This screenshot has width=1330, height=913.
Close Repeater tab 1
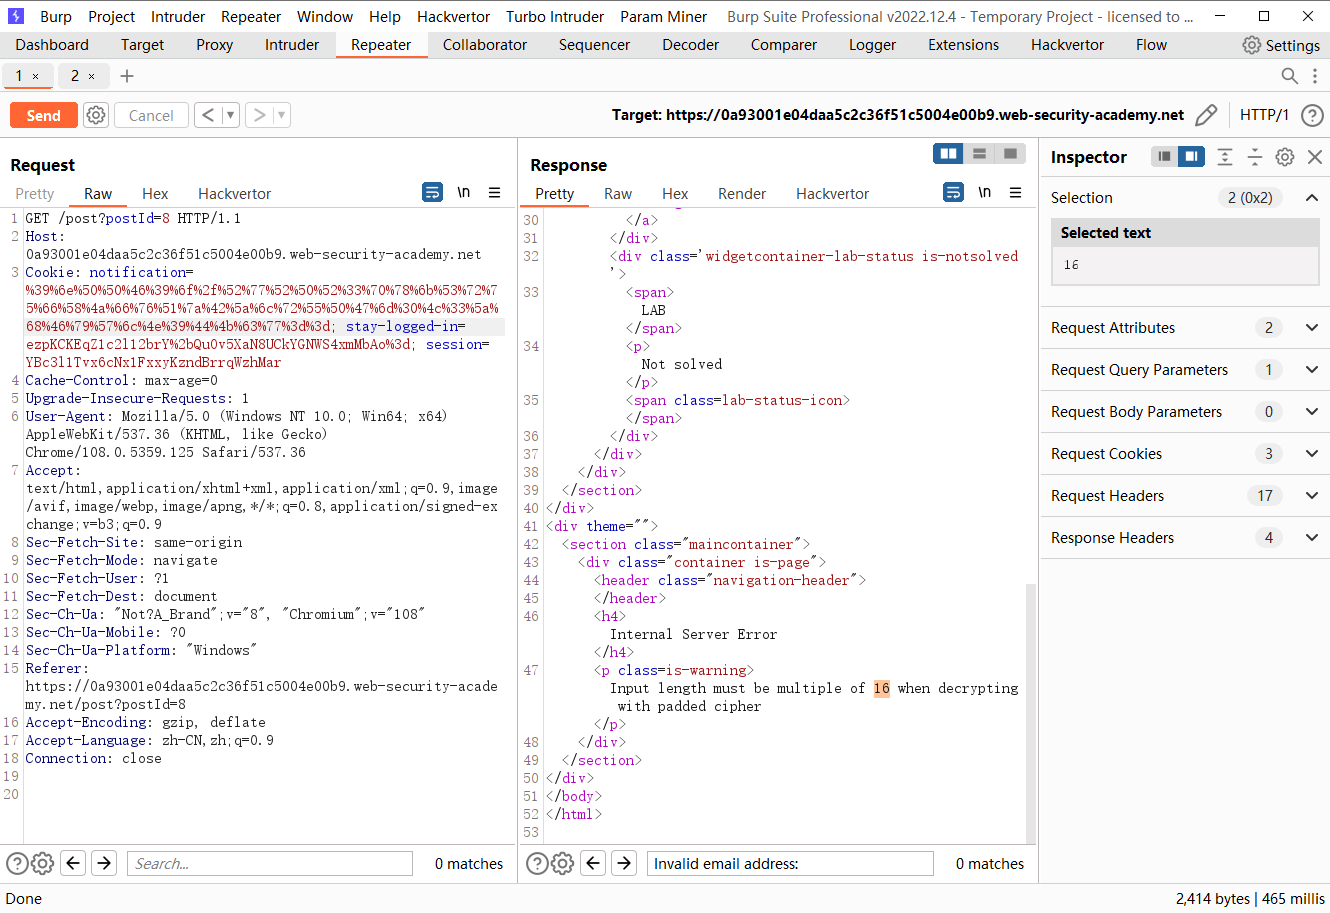pyautogui.click(x=35, y=76)
